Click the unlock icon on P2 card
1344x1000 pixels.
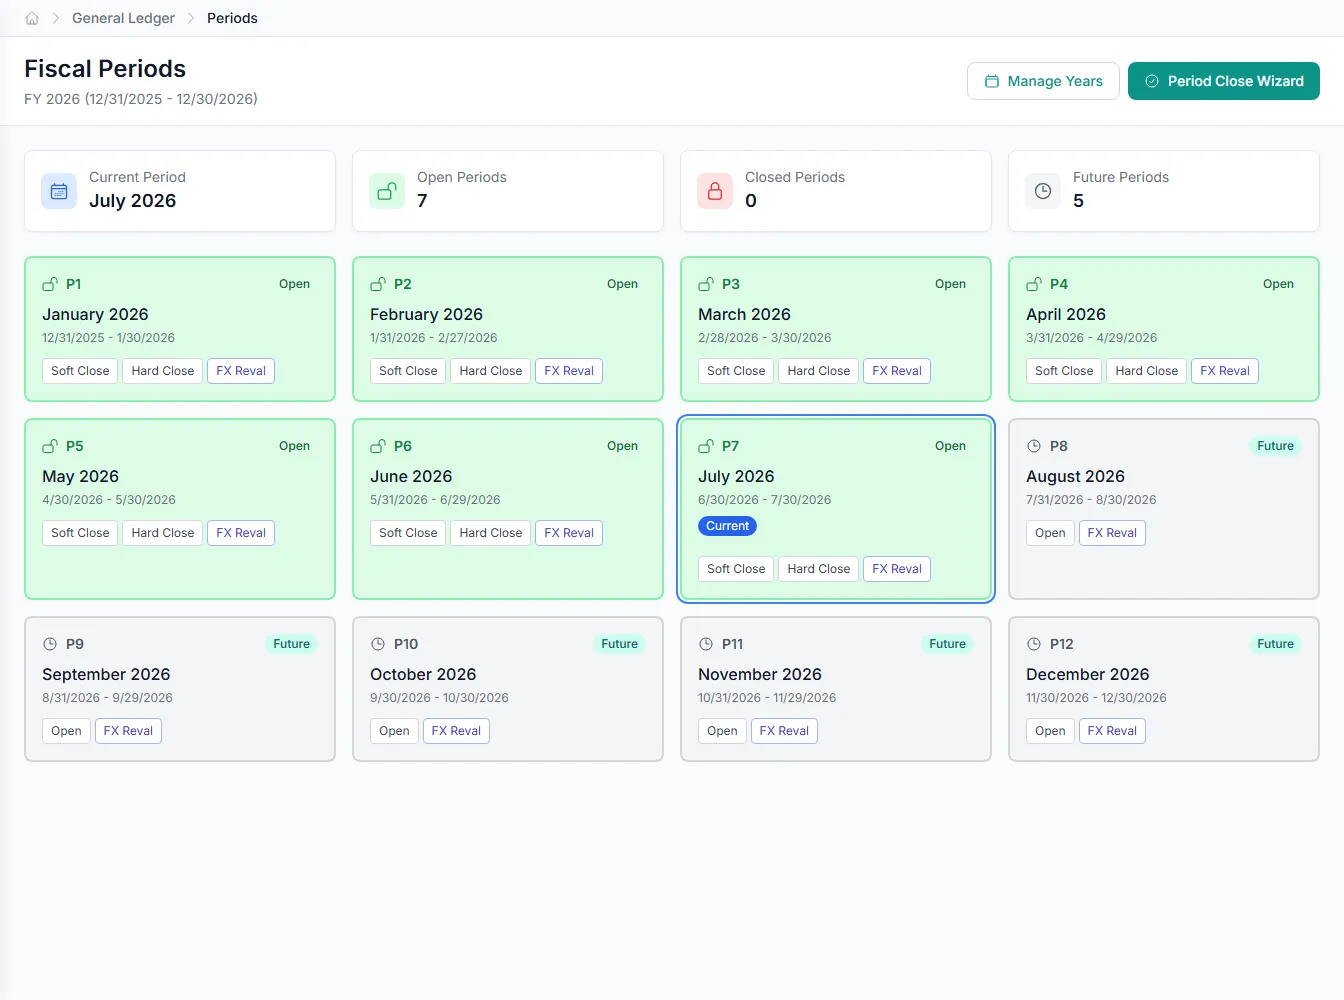(378, 284)
